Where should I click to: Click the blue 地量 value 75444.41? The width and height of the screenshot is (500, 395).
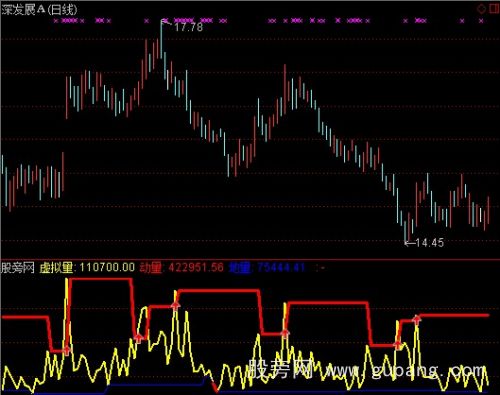coord(281,267)
